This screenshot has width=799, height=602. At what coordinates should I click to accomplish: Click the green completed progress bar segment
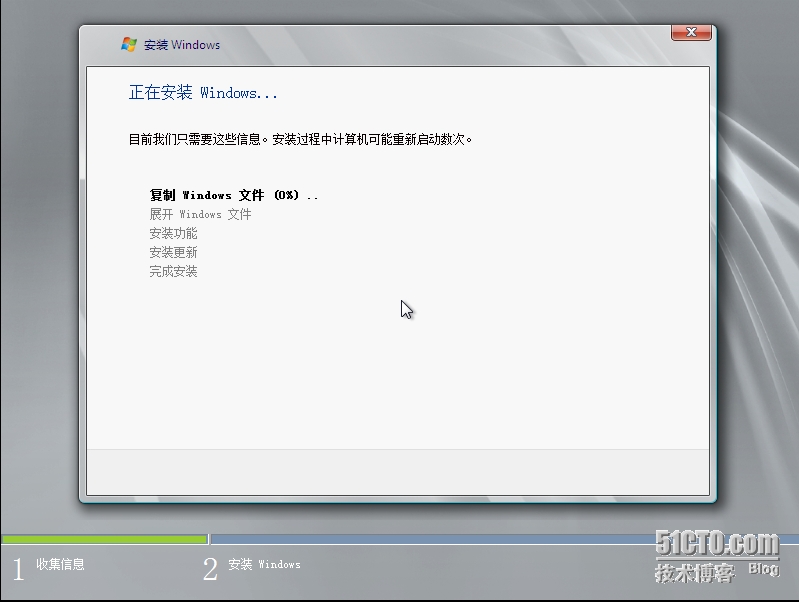point(104,539)
